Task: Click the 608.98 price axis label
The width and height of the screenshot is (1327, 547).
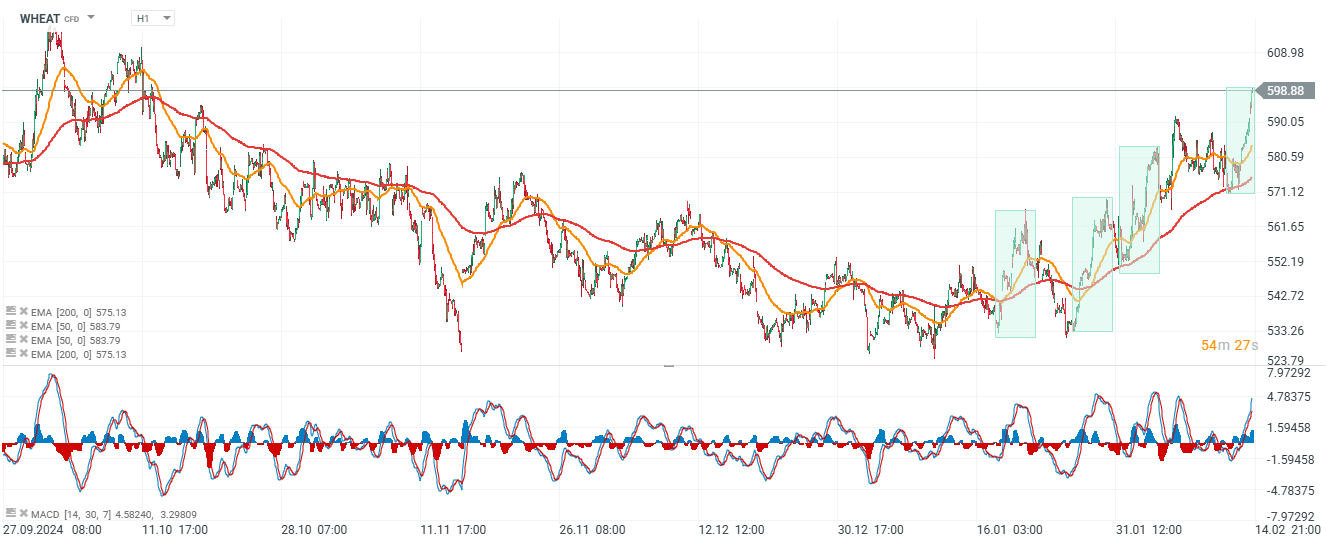Action: tap(1285, 53)
